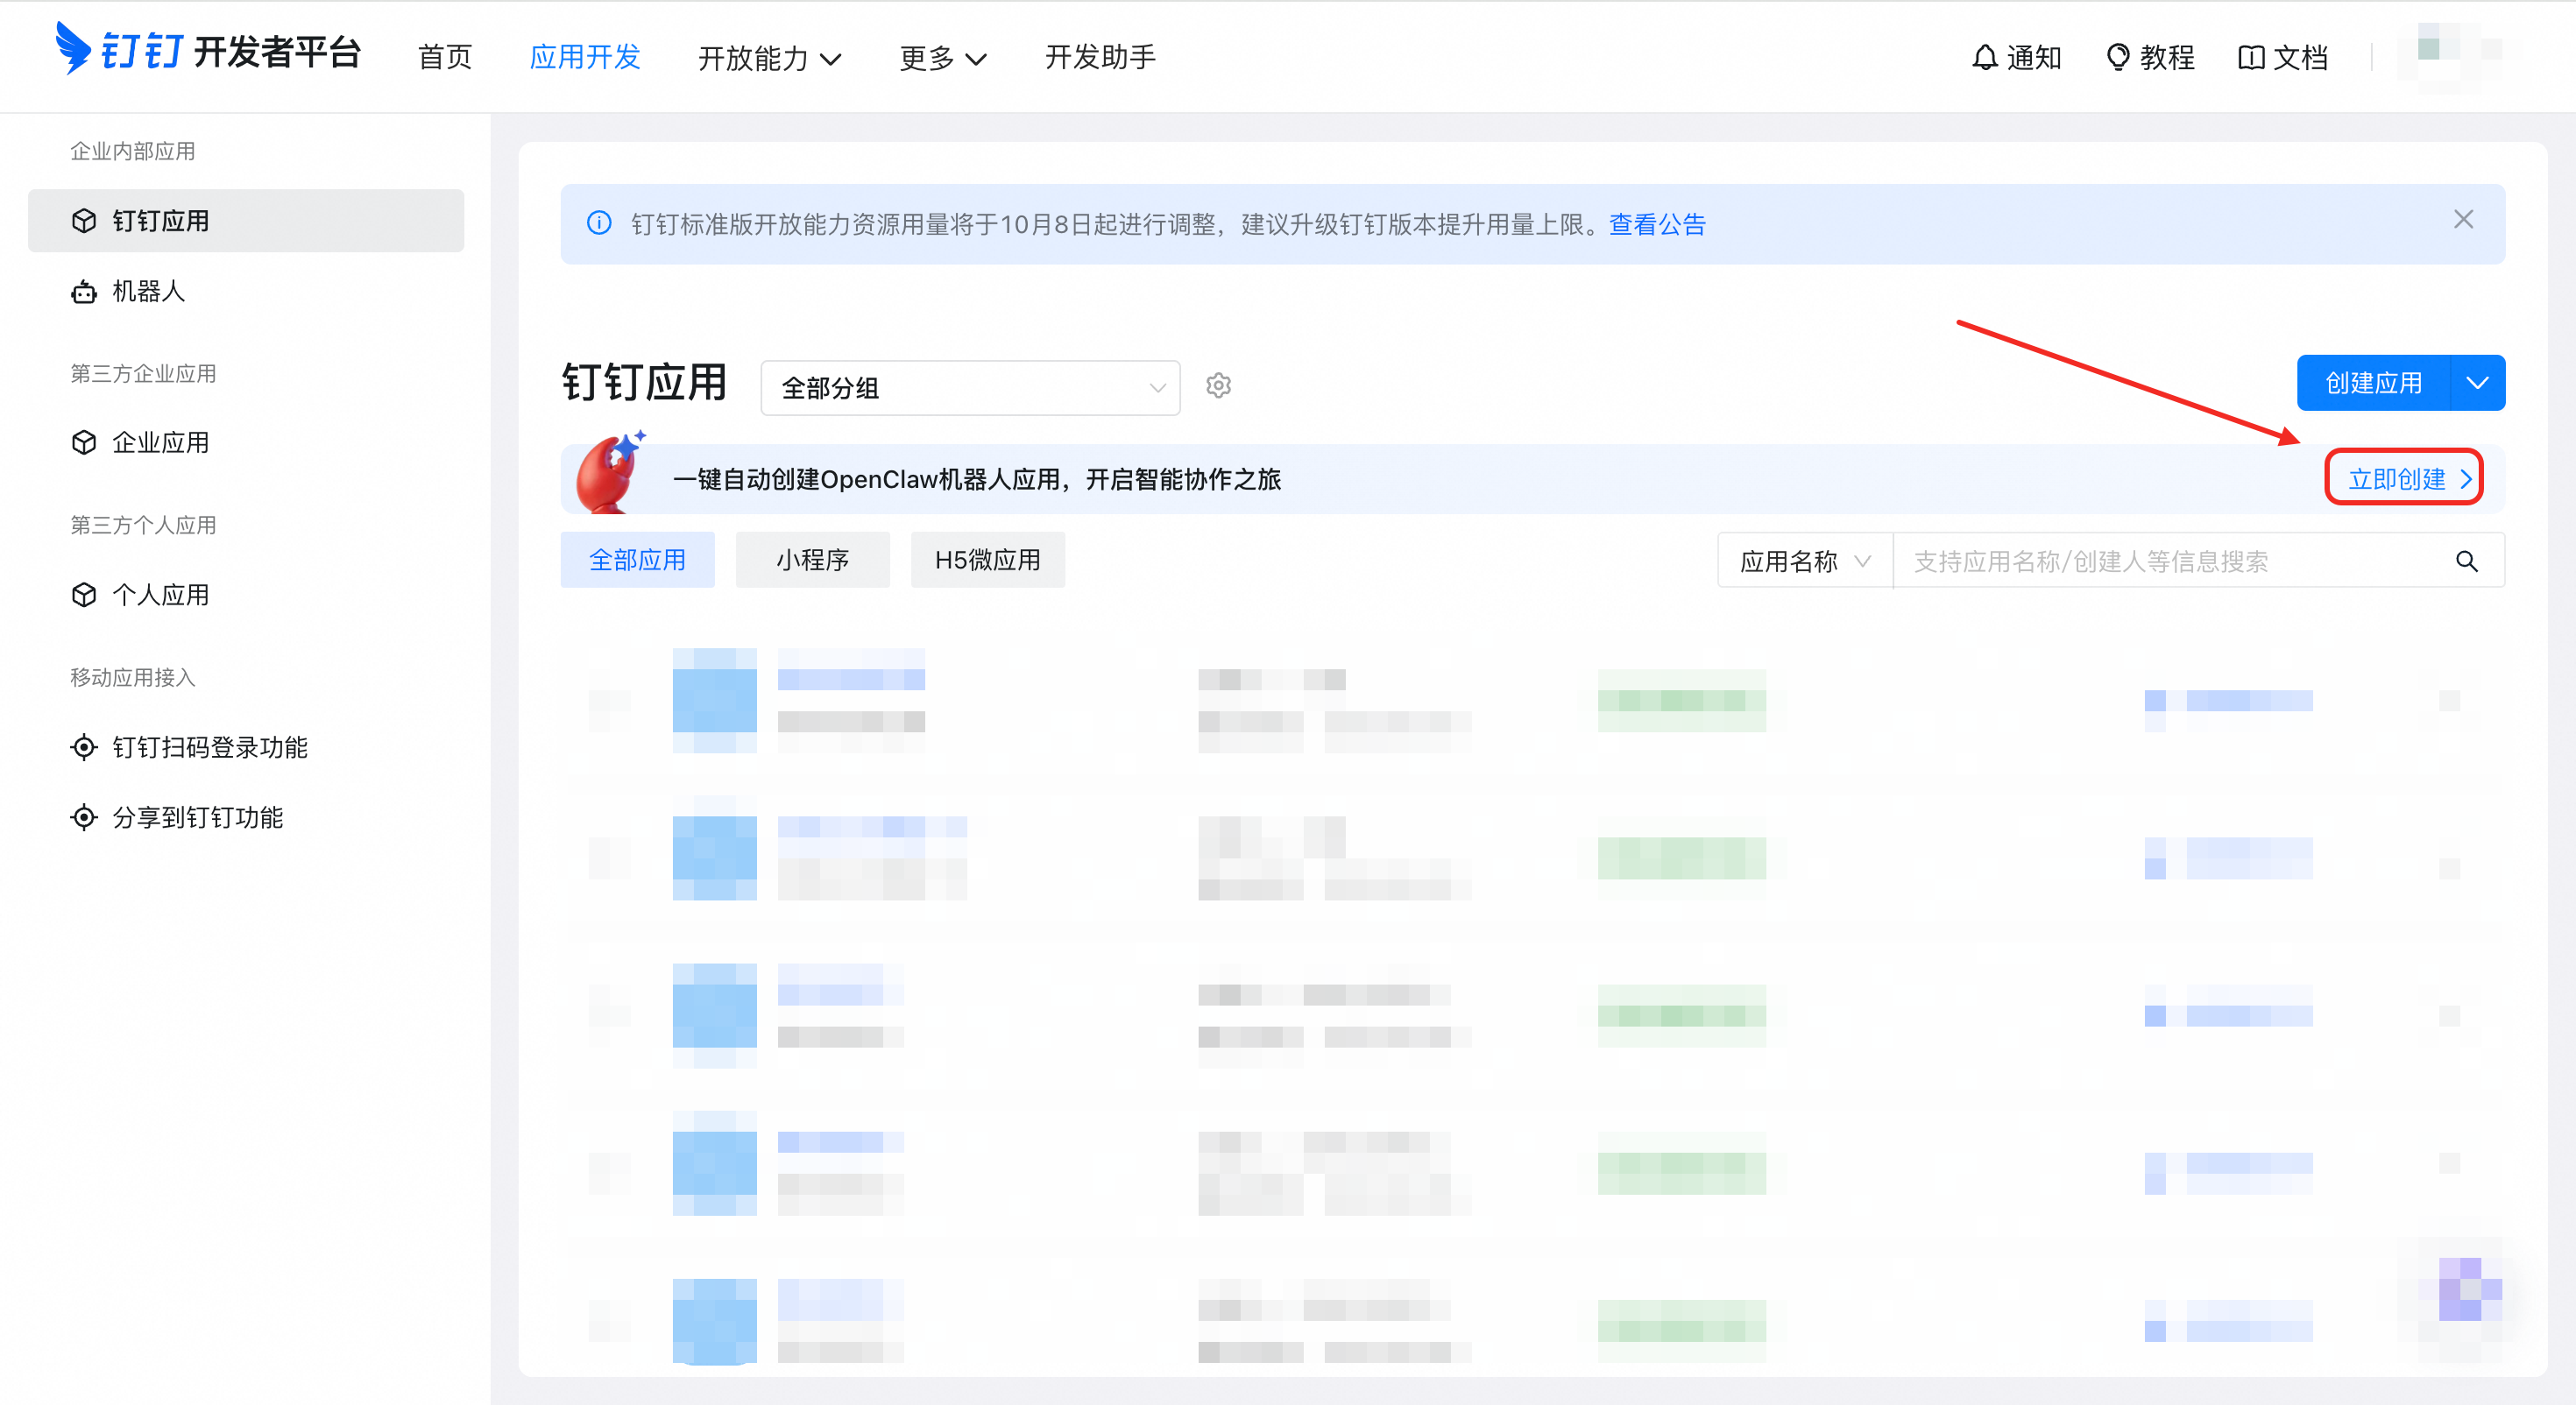
Task: Click the robot icon beside 机器人
Action: [x=84, y=291]
